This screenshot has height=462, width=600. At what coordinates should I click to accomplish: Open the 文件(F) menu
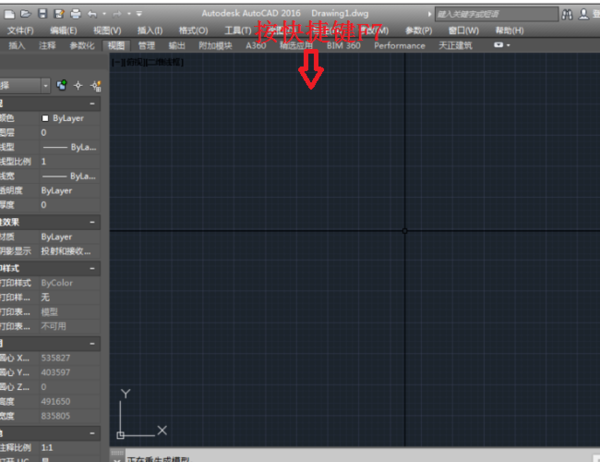(20, 31)
